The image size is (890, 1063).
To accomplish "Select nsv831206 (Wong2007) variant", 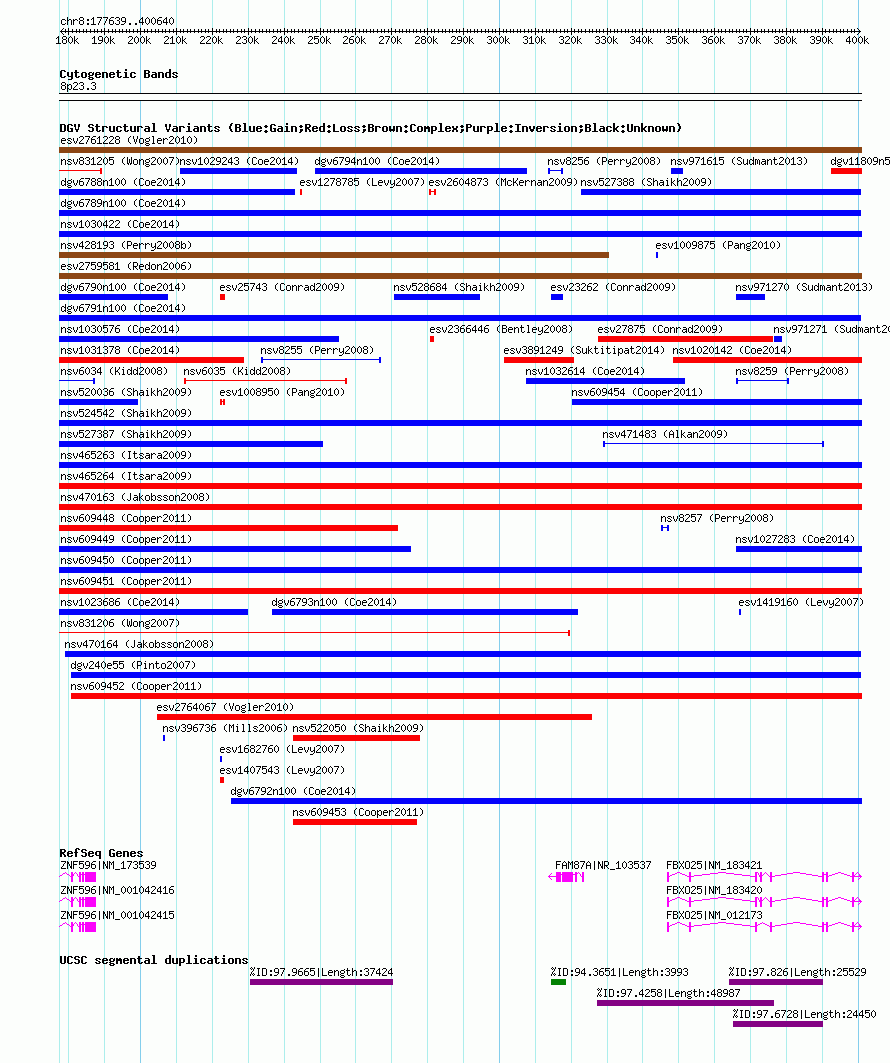I will click(x=315, y=633).
